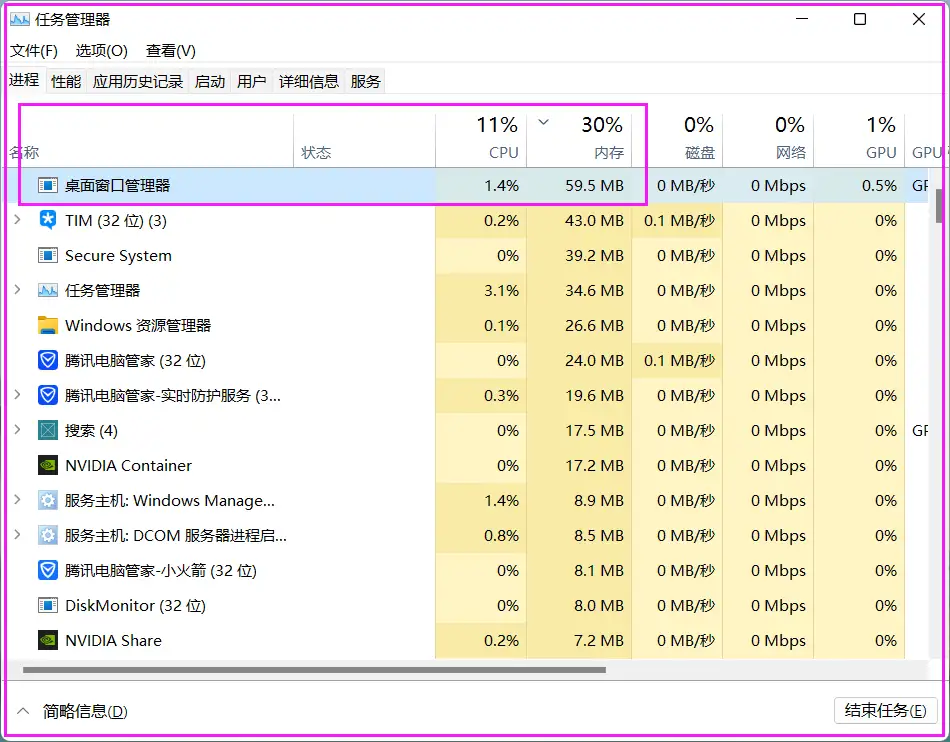Click the 3.1% CPU value

[x=502, y=291]
